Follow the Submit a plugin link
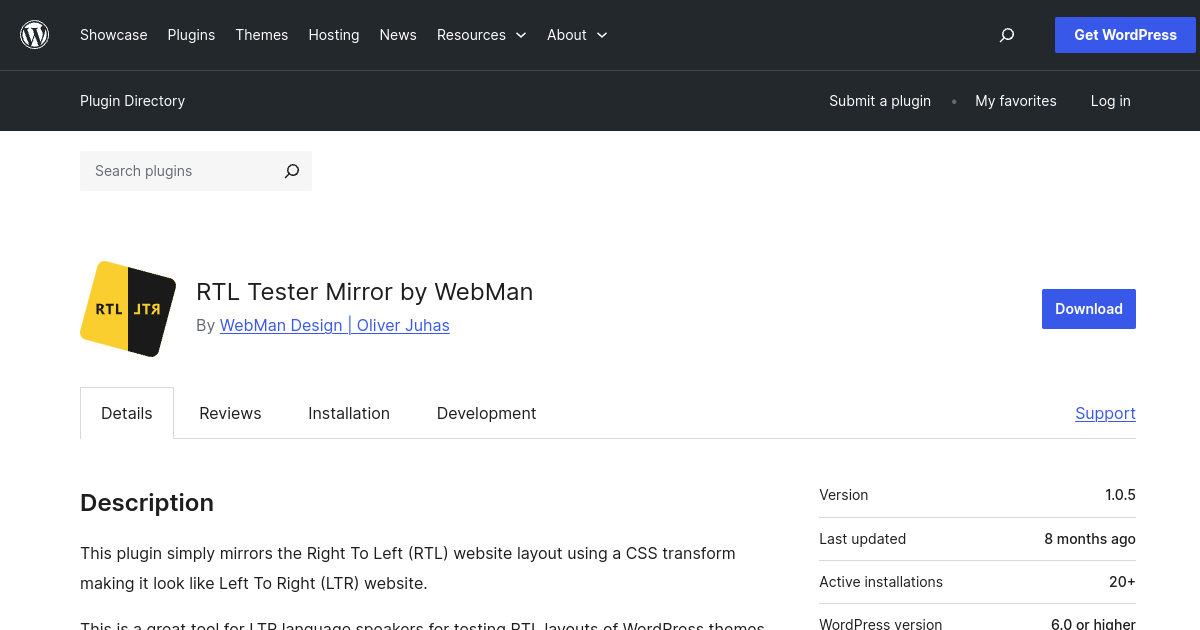This screenshot has width=1200, height=630. (x=880, y=101)
